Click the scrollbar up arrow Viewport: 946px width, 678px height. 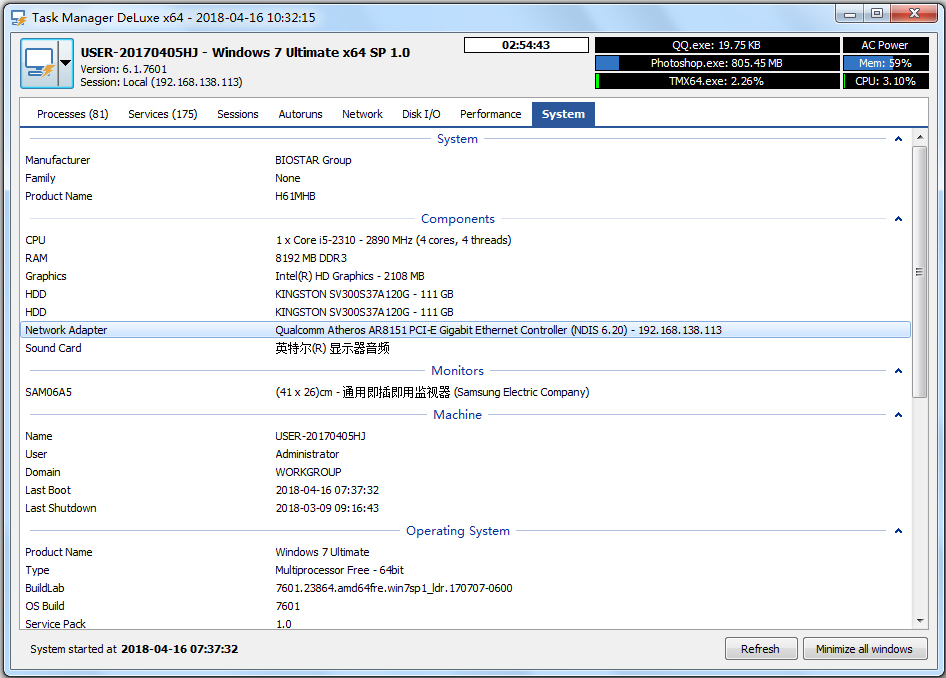coord(920,138)
